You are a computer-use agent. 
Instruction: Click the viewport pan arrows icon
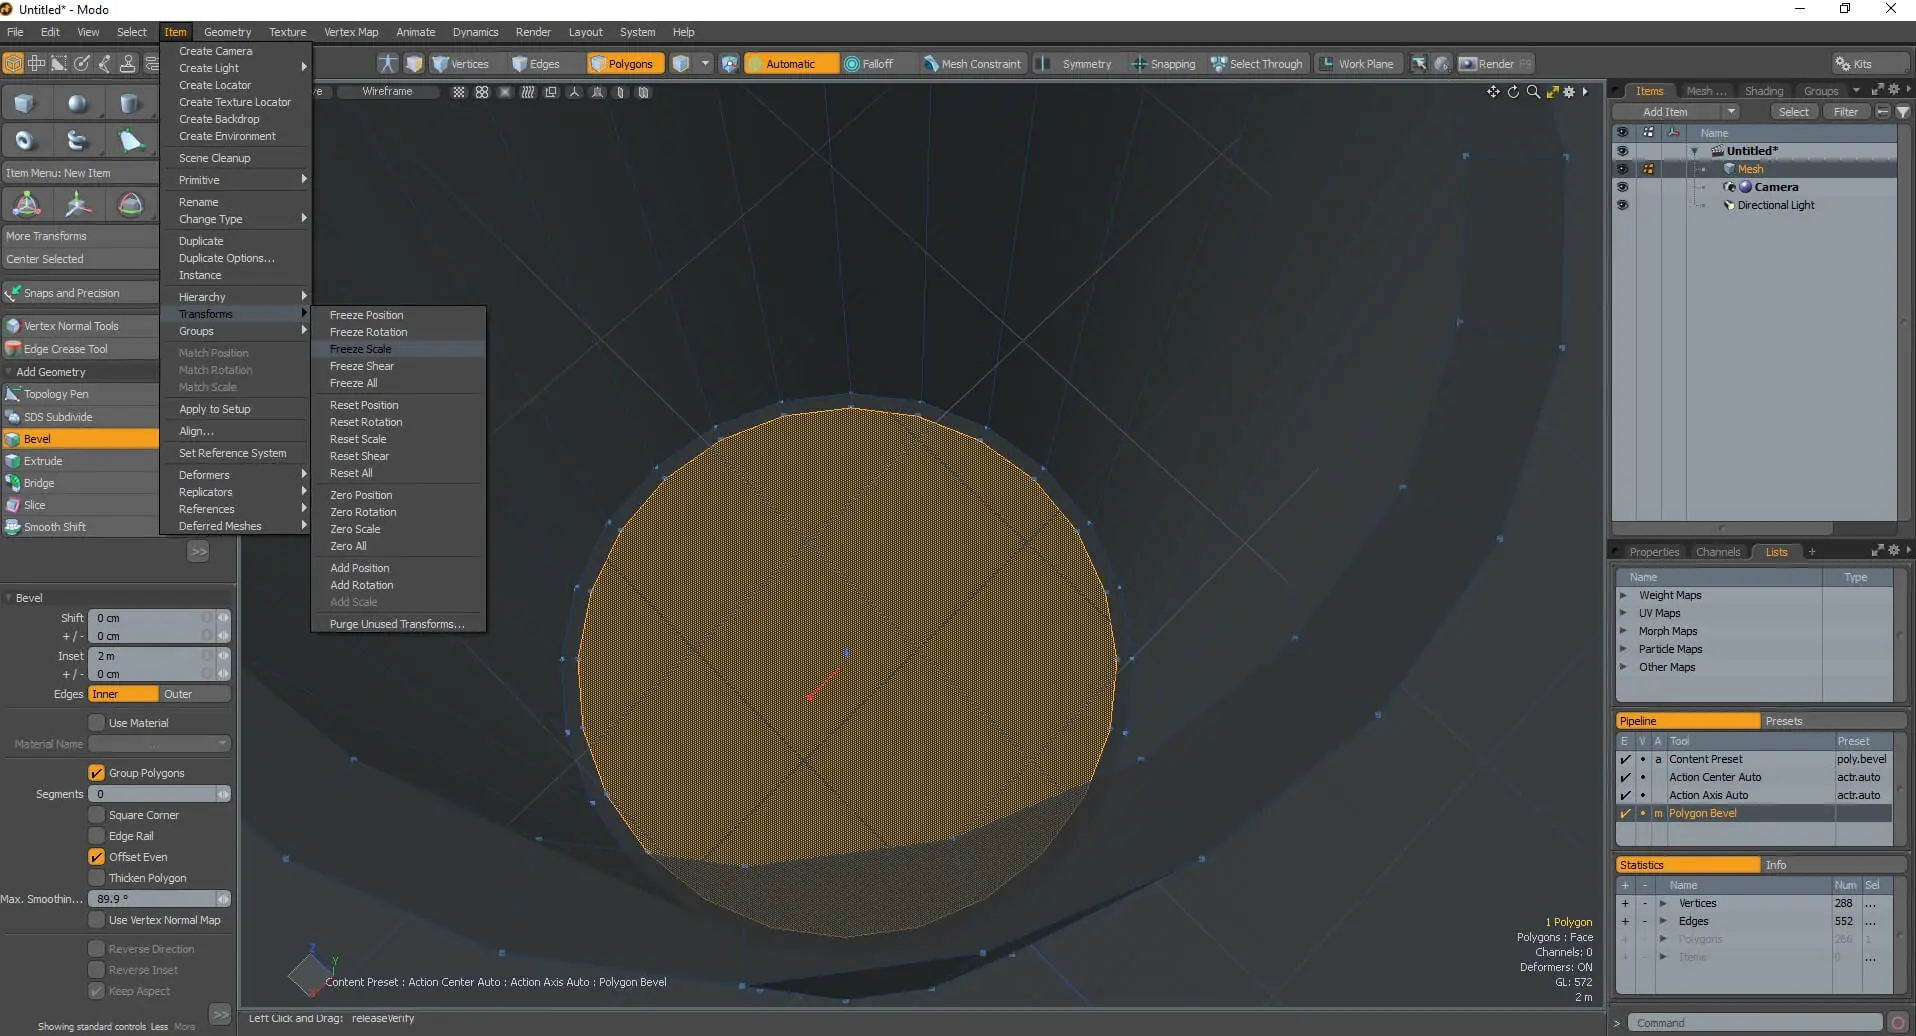coord(1493,92)
